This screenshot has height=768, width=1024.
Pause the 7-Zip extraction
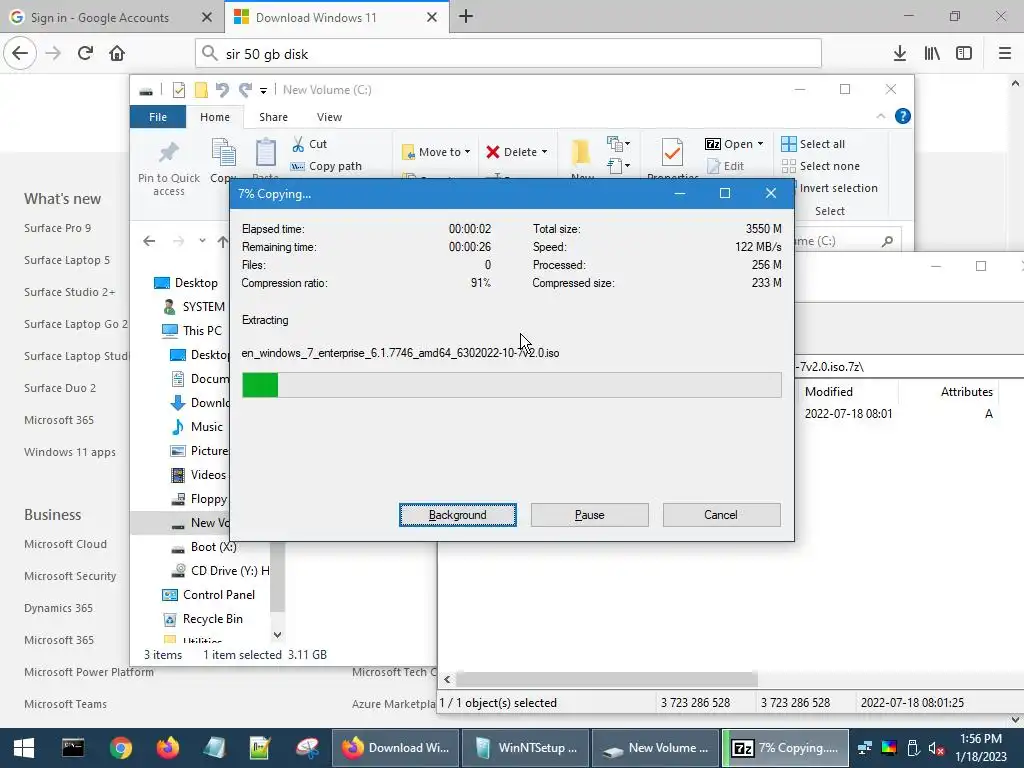tap(589, 515)
